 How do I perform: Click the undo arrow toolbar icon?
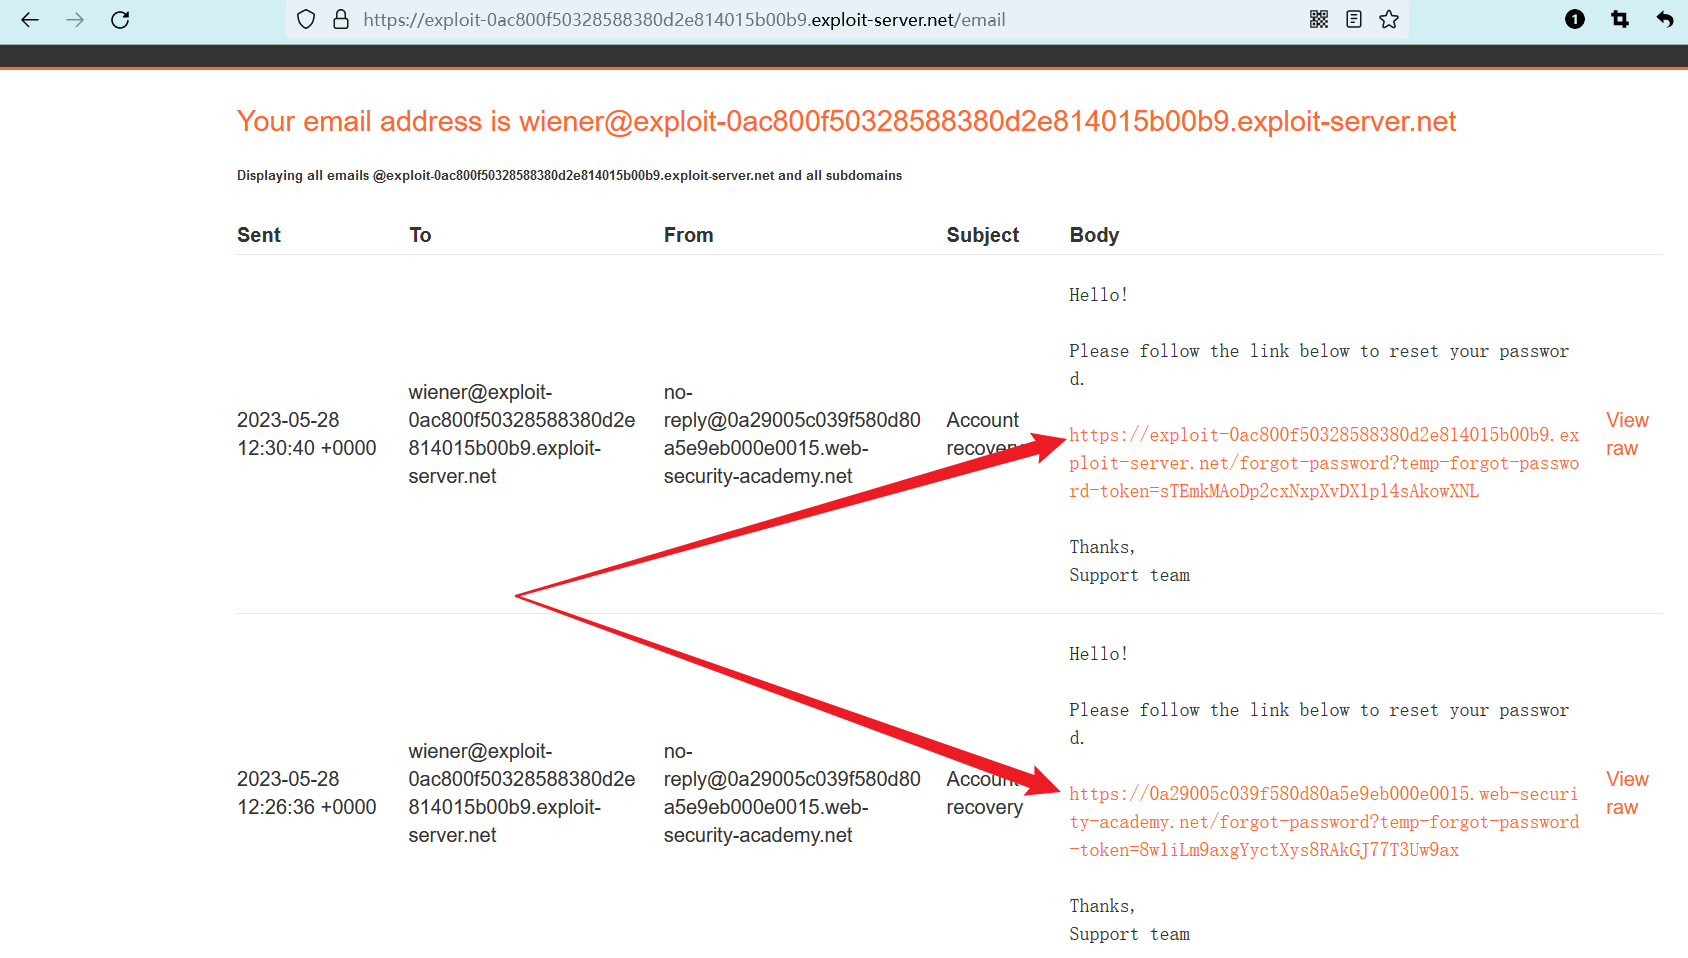(x=1665, y=19)
